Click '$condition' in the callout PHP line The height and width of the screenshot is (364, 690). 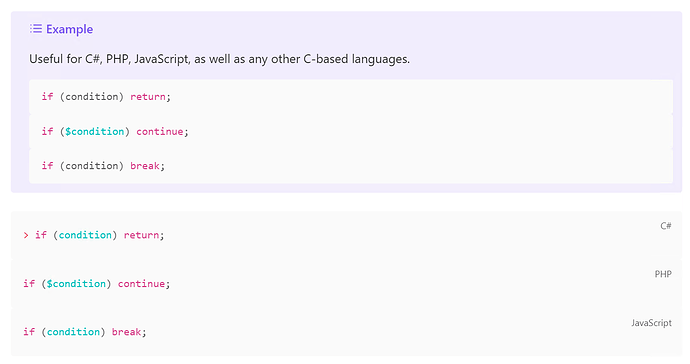(95, 132)
